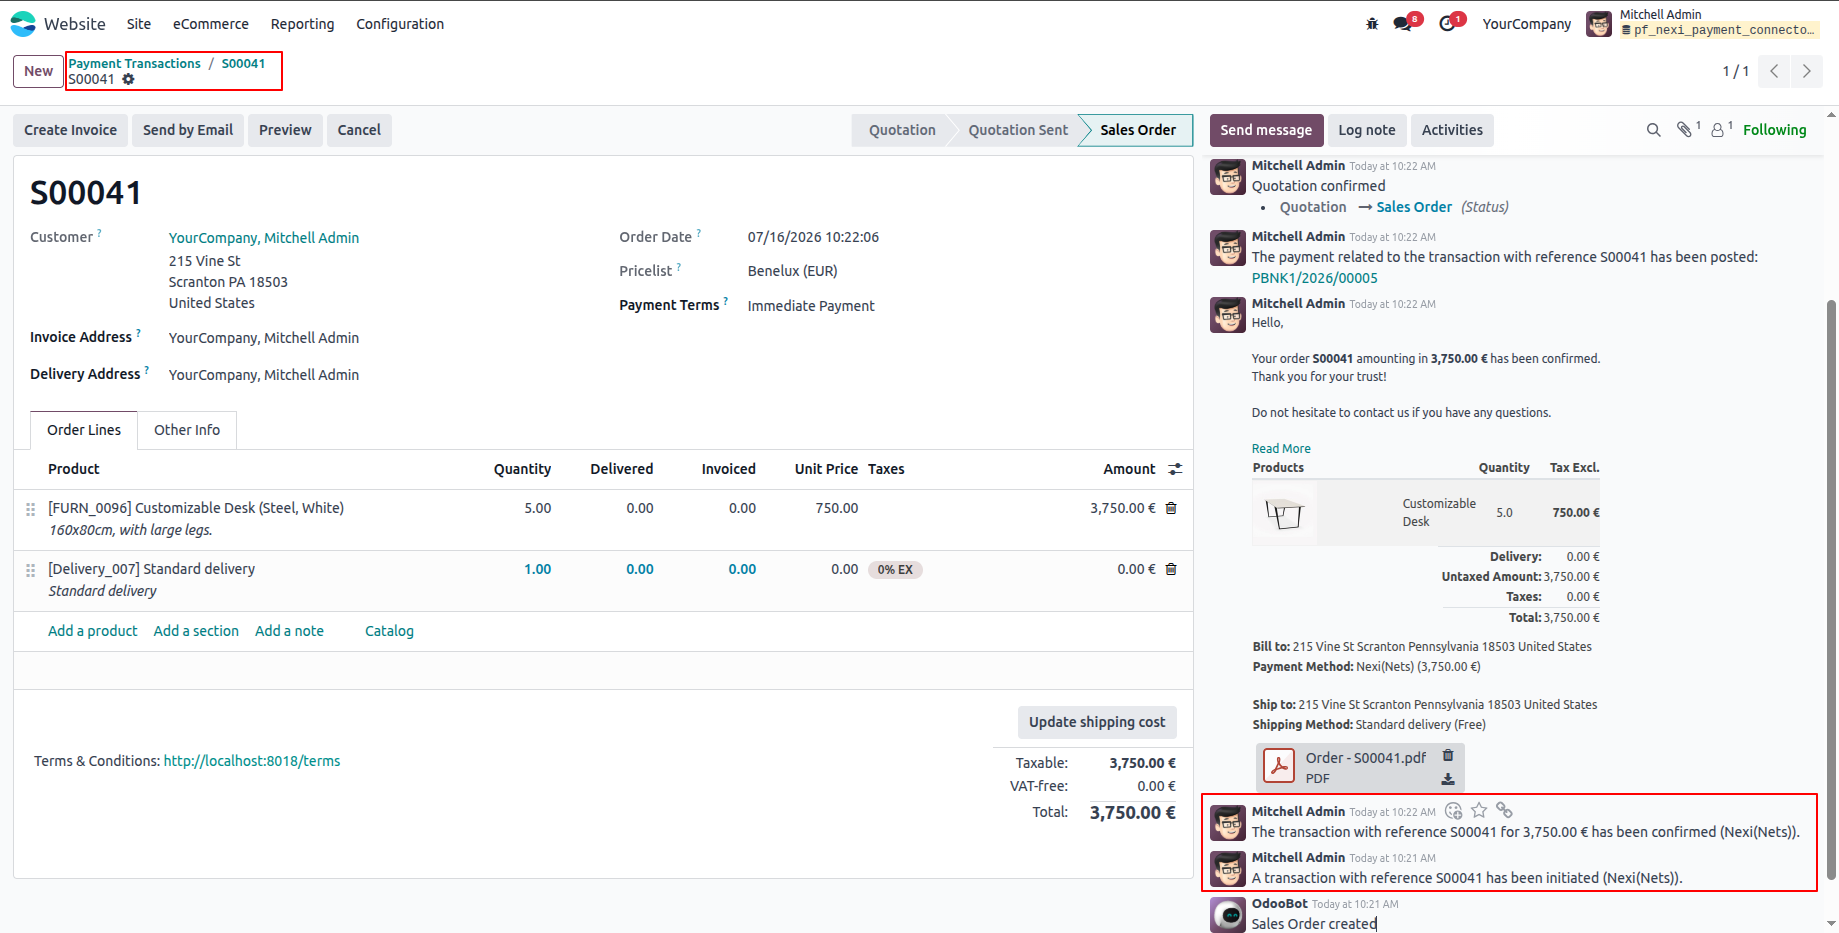
Task: Download the Order - S00041.pdf attachment
Action: pos(1448,779)
